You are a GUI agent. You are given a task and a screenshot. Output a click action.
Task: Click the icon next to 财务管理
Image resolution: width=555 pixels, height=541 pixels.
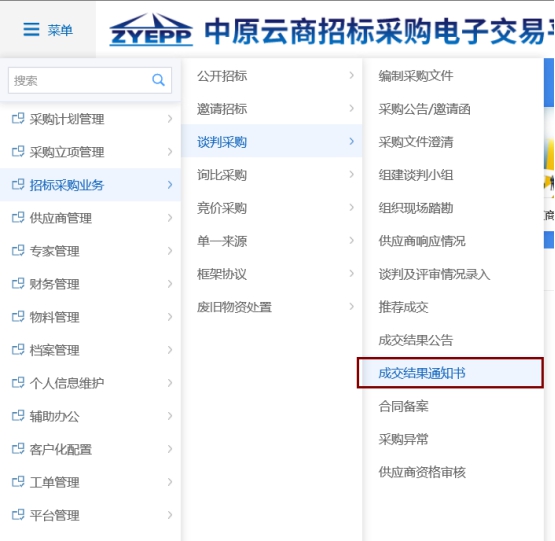18,283
